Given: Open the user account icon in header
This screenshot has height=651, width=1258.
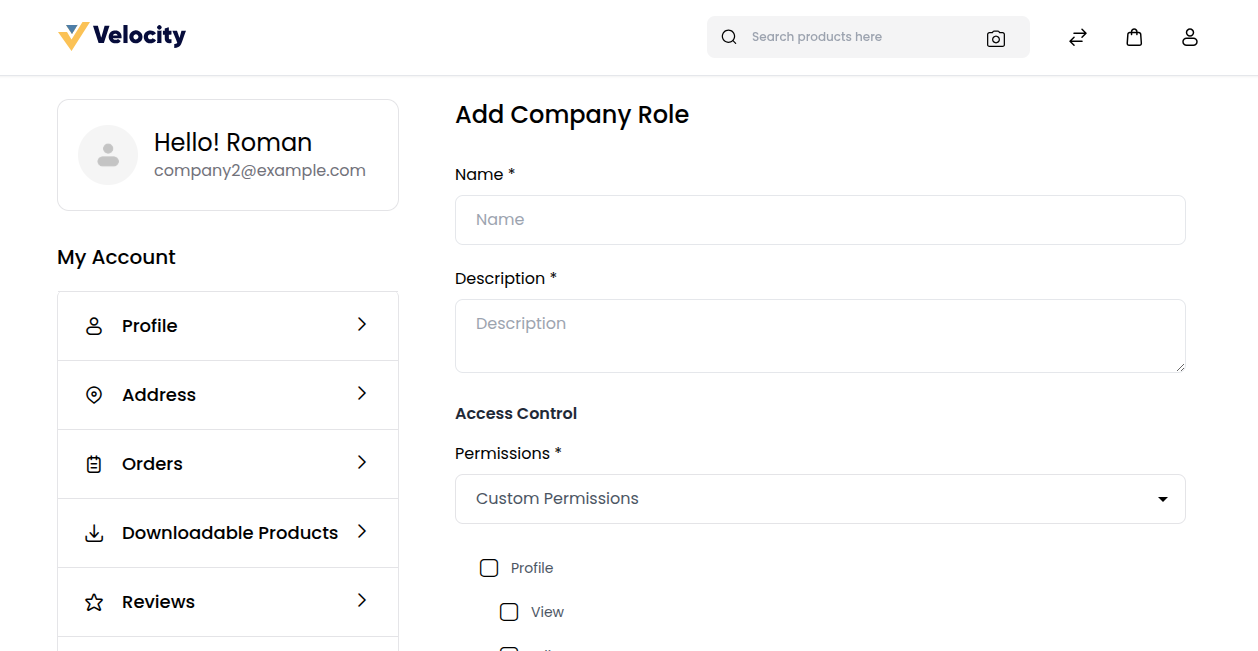Looking at the screenshot, I should click(x=1189, y=37).
